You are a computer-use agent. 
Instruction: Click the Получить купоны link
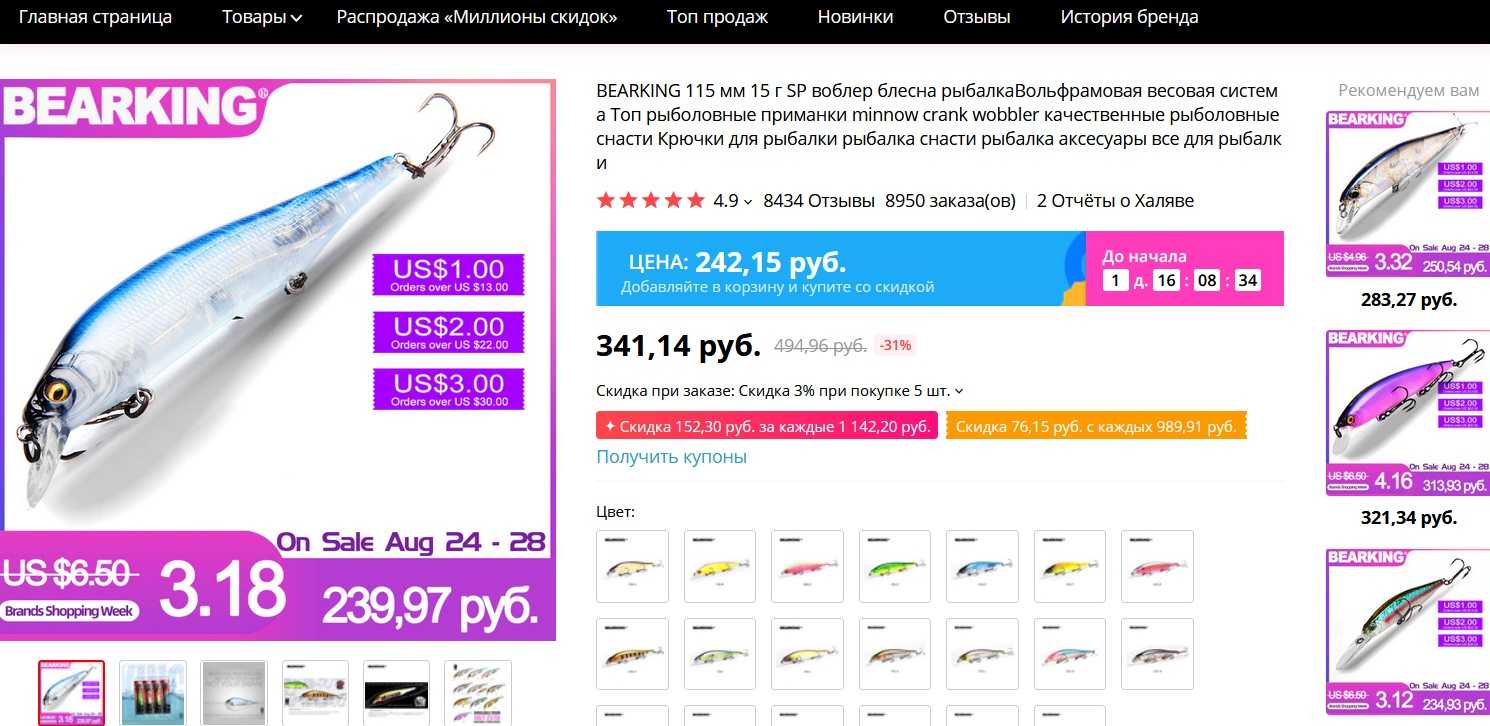(671, 457)
